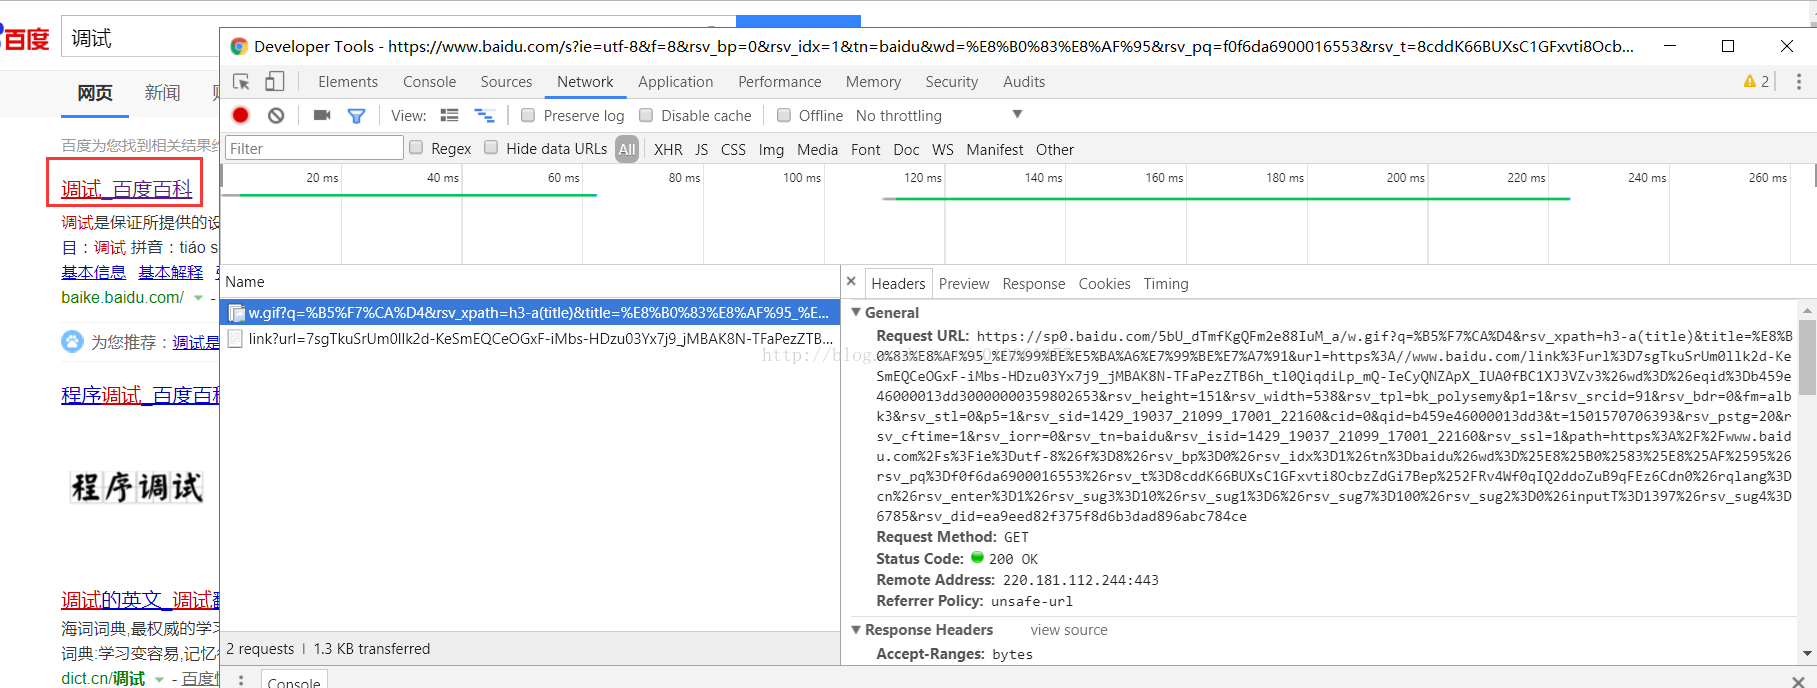The image size is (1817, 688).
Task: Switch to the Performance panel tab
Action: tap(780, 82)
